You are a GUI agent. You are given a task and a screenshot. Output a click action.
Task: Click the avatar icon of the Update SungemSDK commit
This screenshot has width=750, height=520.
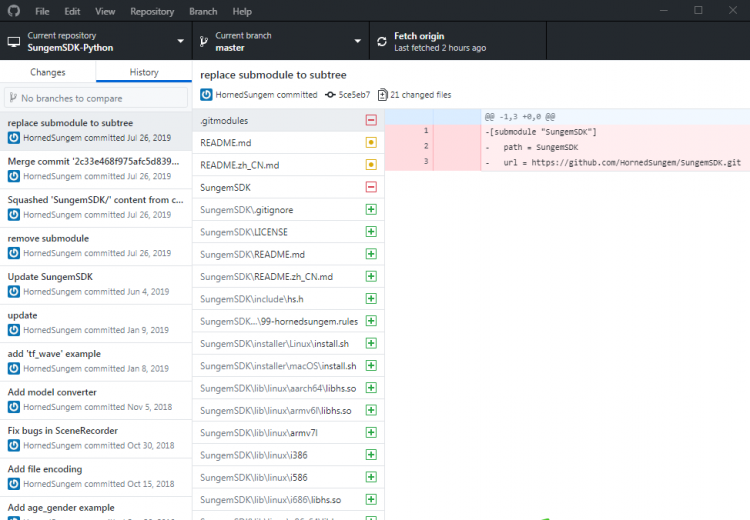[14, 291]
